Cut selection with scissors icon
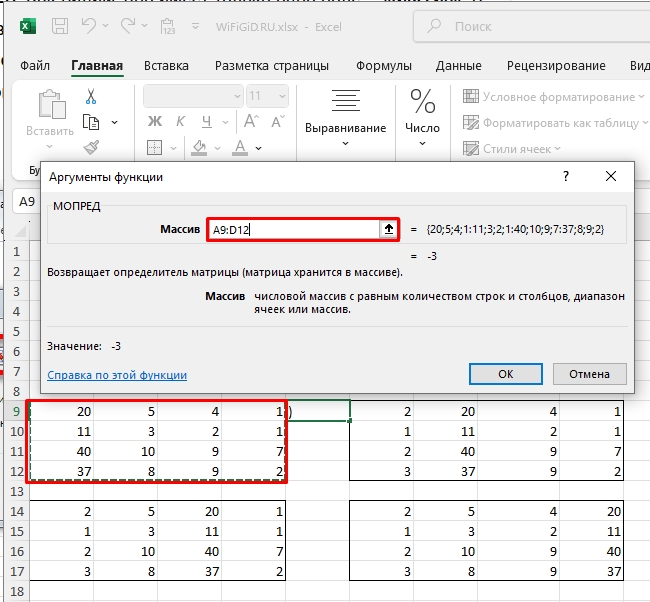The height and width of the screenshot is (602, 650). pyautogui.click(x=91, y=97)
